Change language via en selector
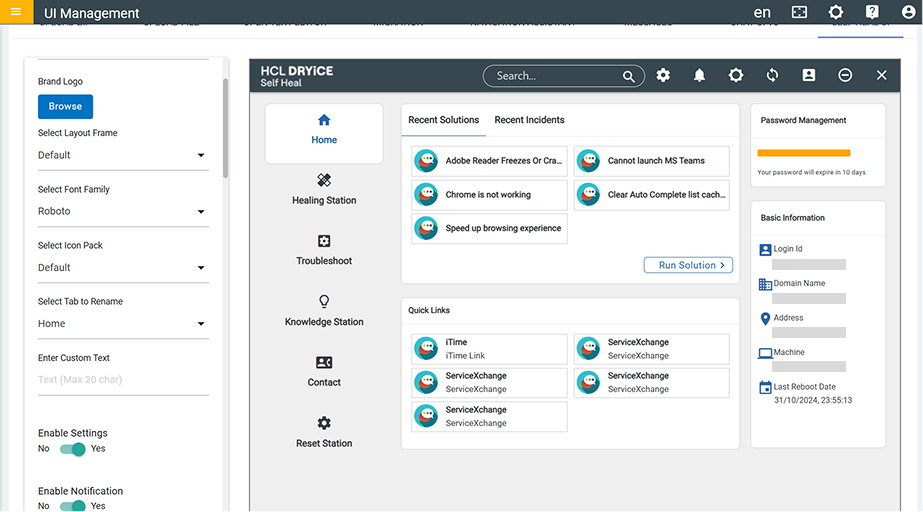Viewport: 923px width, 512px height. [762, 12]
